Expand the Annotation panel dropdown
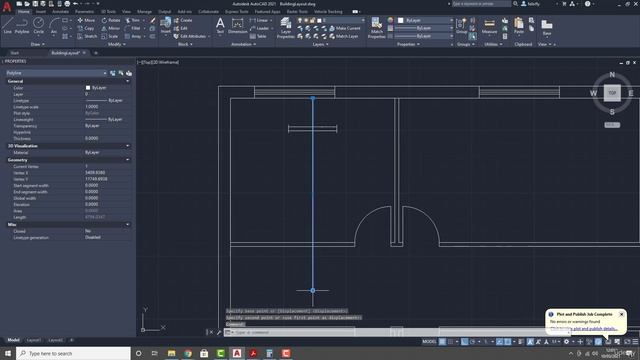640x360 pixels. [x=243, y=44]
